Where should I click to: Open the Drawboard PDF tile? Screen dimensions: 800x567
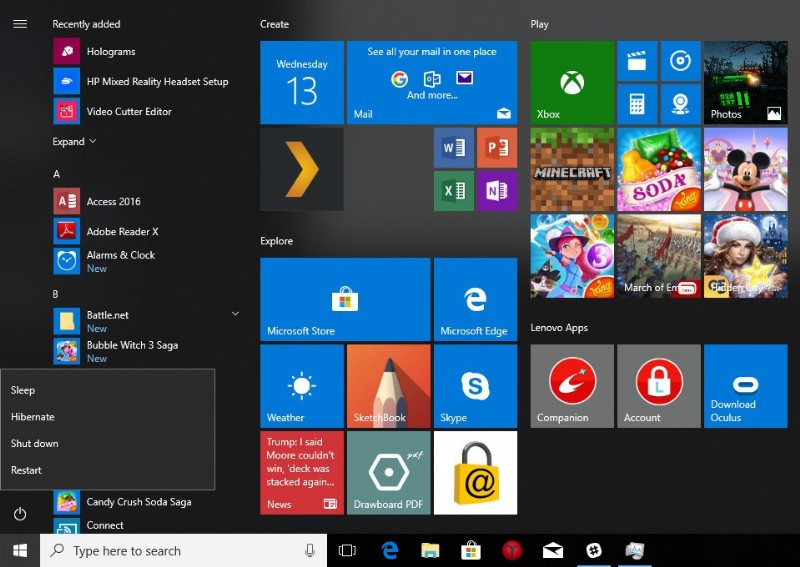388,473
